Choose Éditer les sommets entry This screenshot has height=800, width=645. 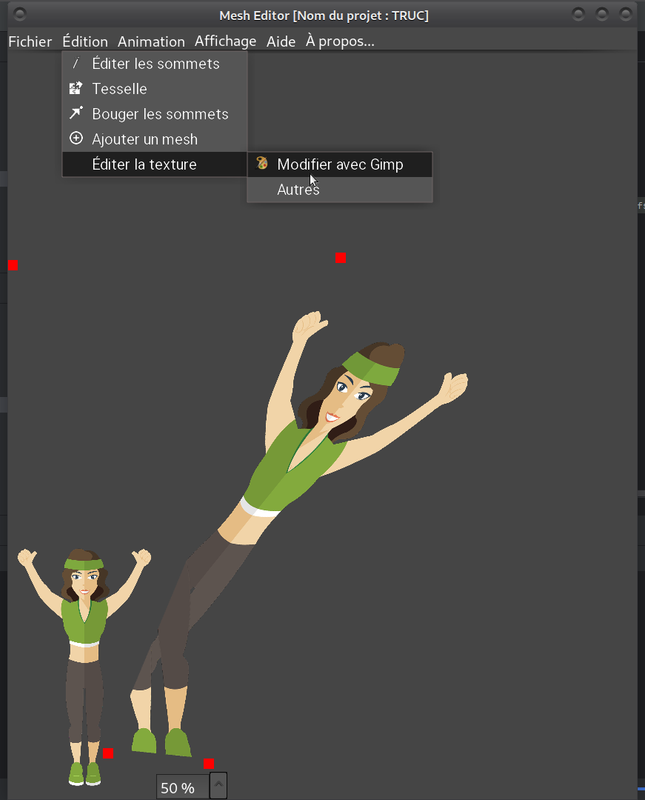[x=155, y=64]
